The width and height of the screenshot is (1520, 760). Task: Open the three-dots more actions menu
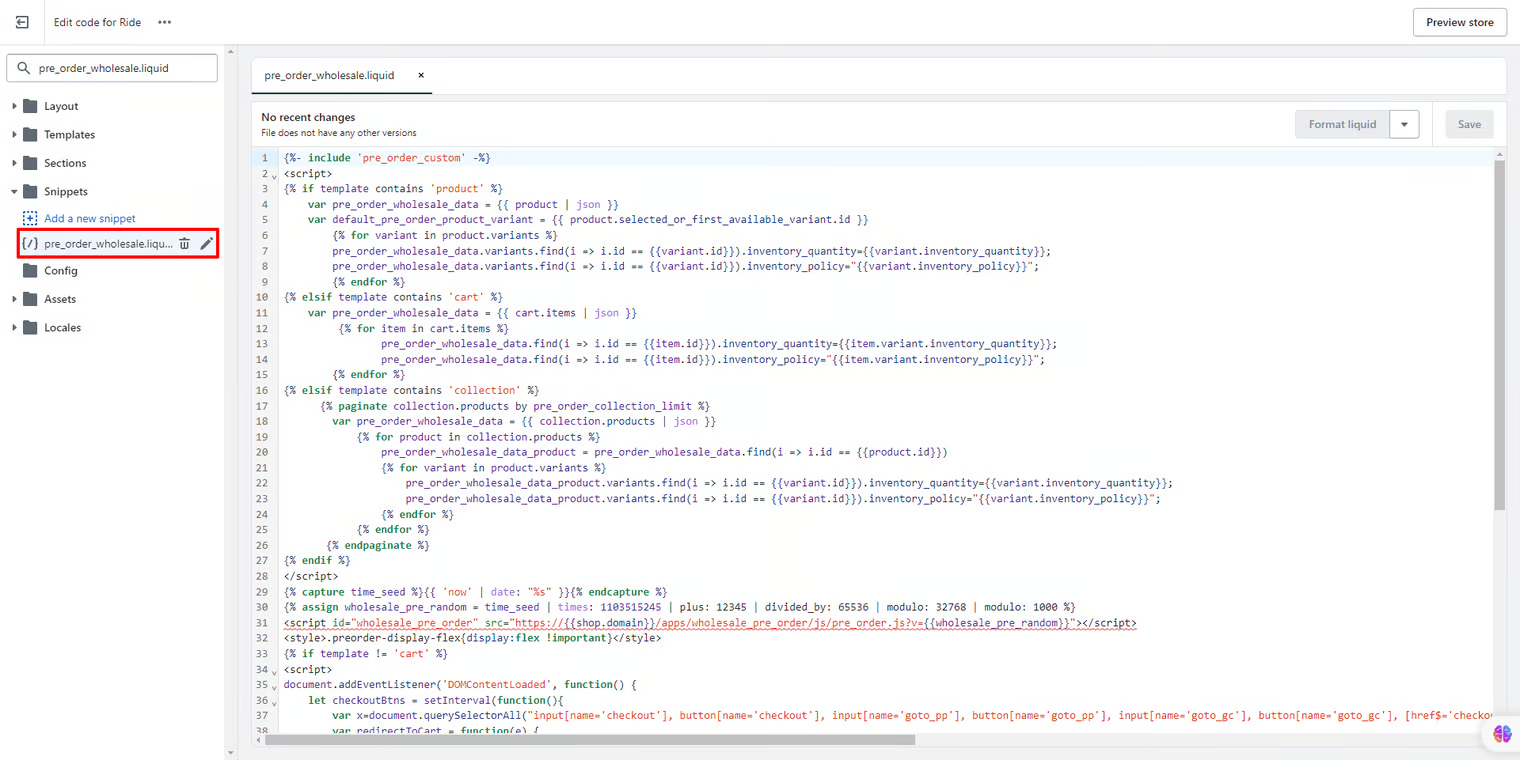click(x=165, y=22)
